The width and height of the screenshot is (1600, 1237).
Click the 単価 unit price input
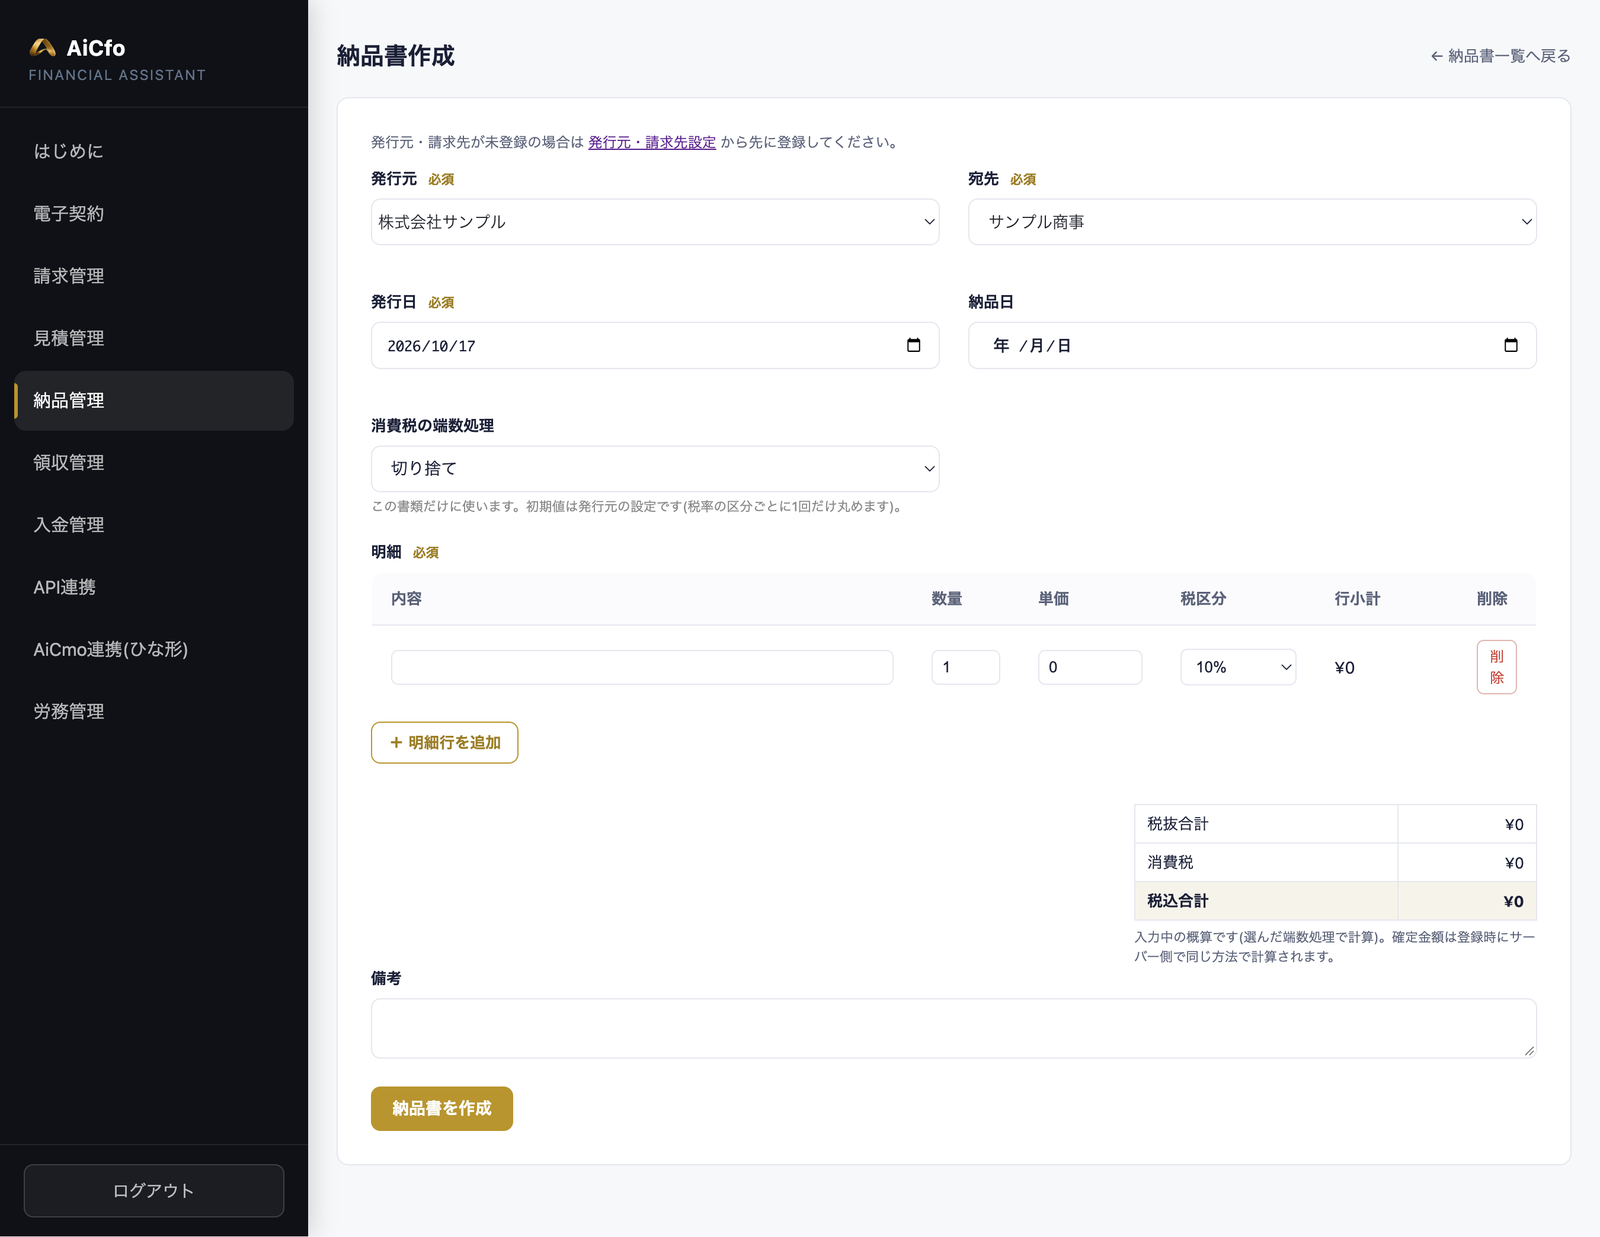(1090, 667)
